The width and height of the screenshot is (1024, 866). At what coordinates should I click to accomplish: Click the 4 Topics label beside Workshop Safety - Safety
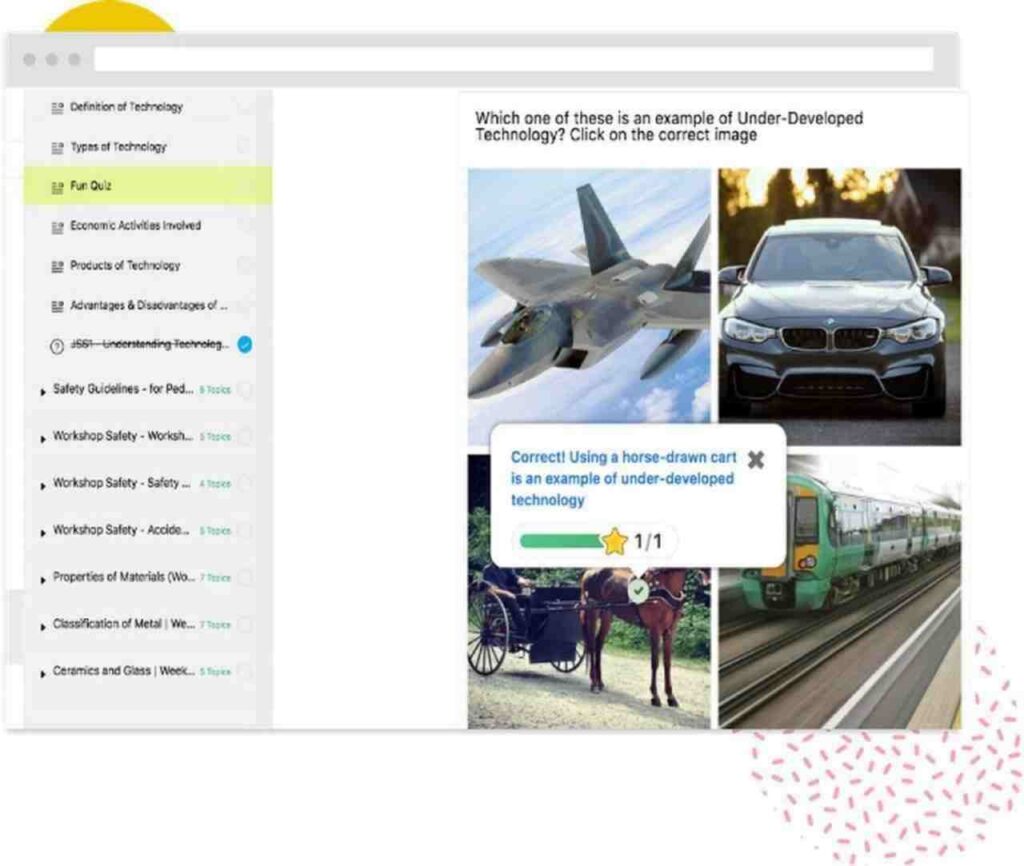click(x=215, y=484)
